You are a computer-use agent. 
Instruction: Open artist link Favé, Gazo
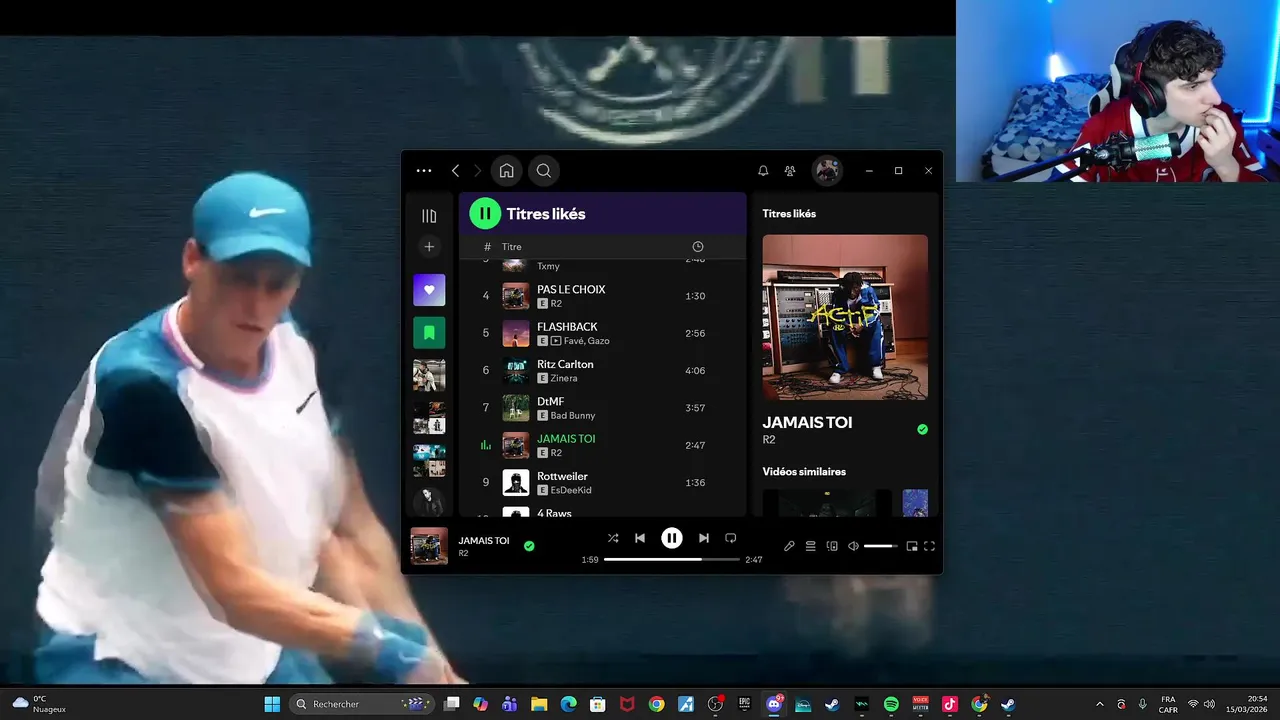point(586,341)
